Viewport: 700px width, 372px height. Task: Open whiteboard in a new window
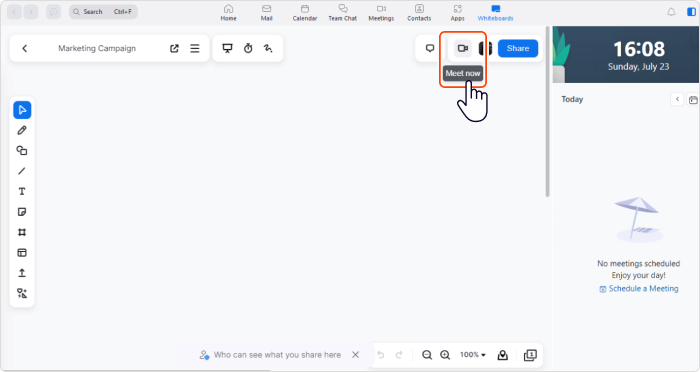(x=175, y=48)
